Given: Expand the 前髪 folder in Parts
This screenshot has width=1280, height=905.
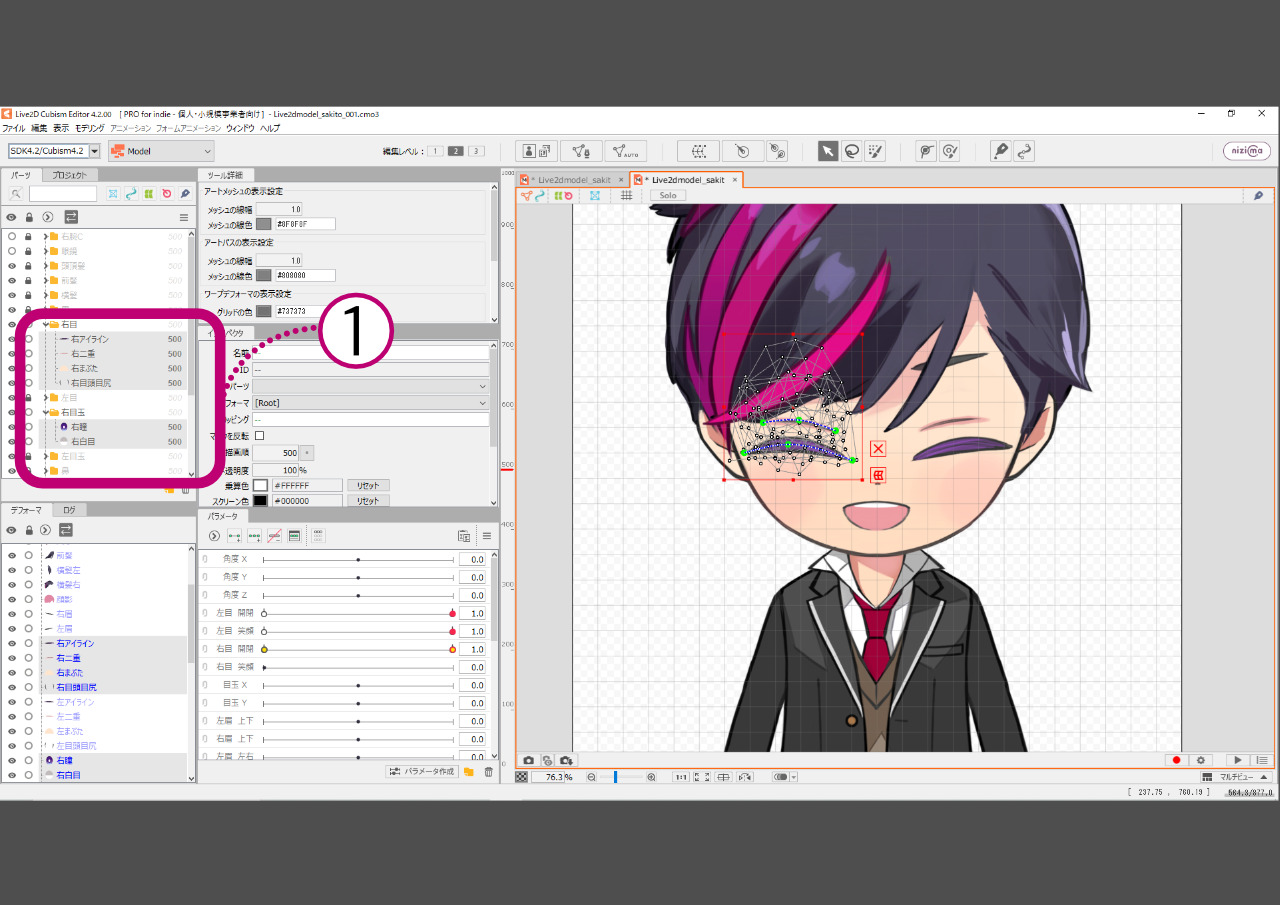Looking at the screenshot, I should (45, 281).
